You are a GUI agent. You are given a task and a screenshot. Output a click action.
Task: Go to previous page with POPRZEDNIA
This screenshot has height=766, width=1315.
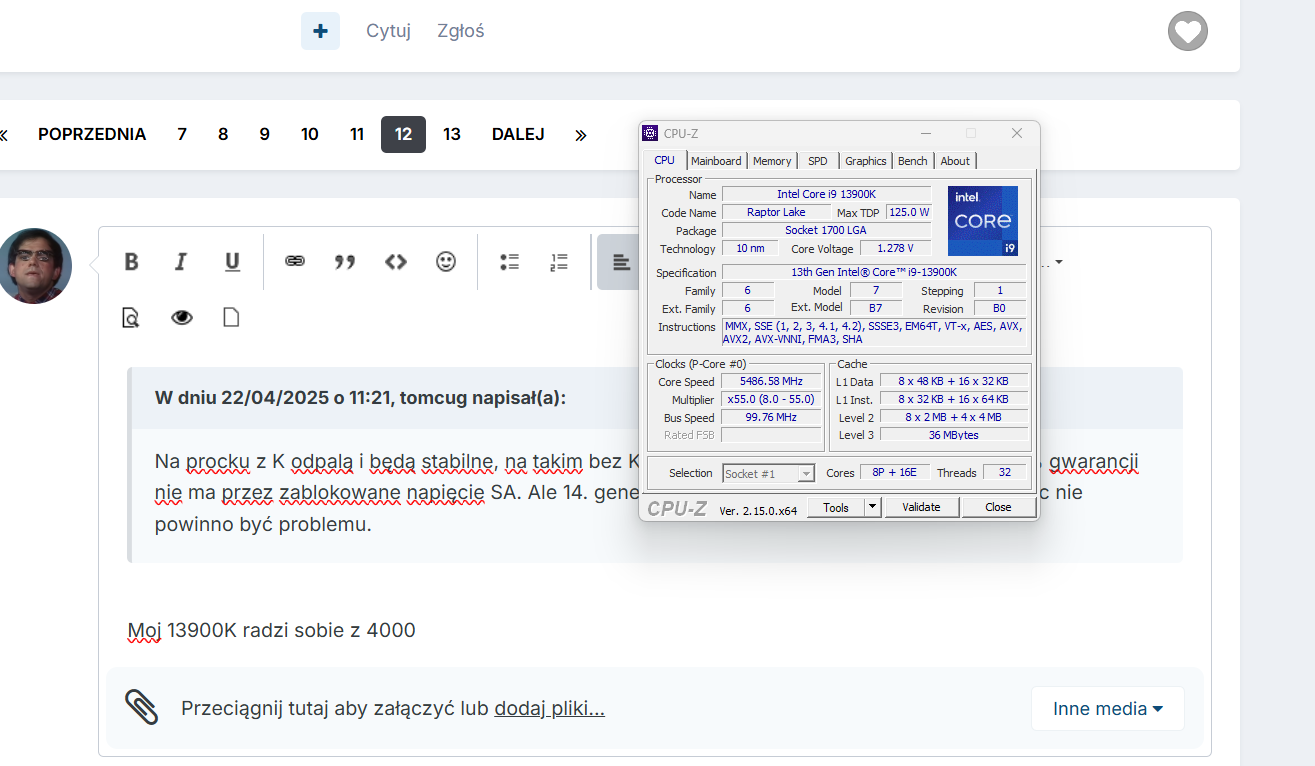92,134
